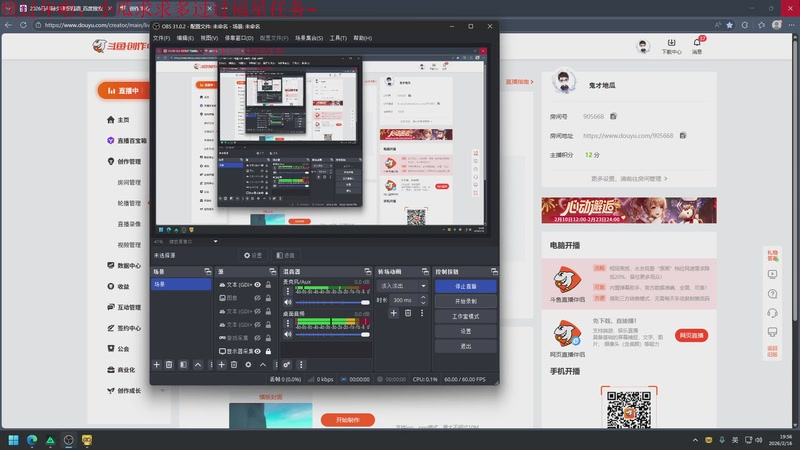This screenshot has height=450, width=800.
Task: Open scene filters icon in 场景 toolbar
Action: pos(183,365)
